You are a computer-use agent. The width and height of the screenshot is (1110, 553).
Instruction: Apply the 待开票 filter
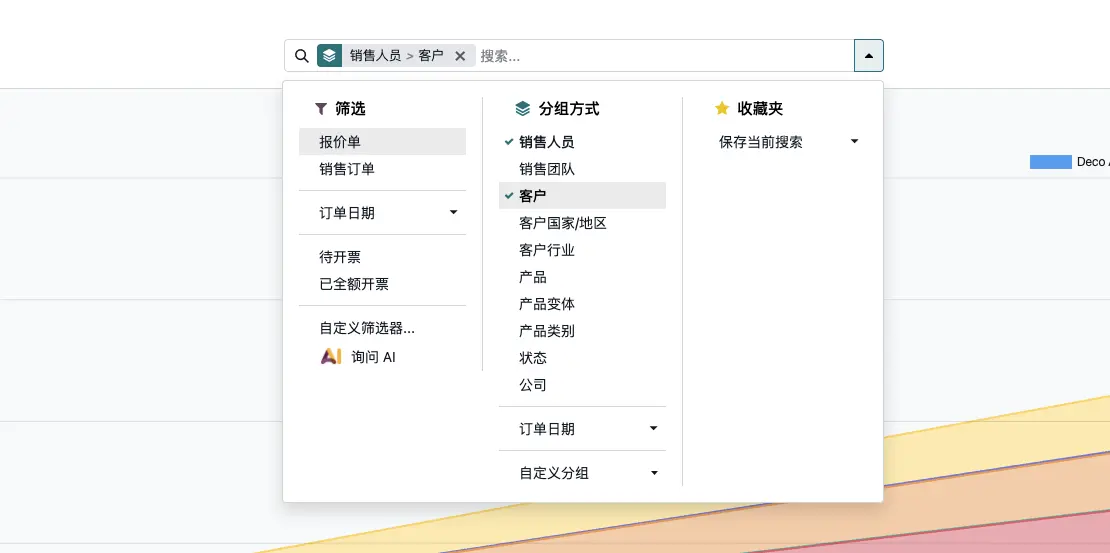tap(382, 256)
